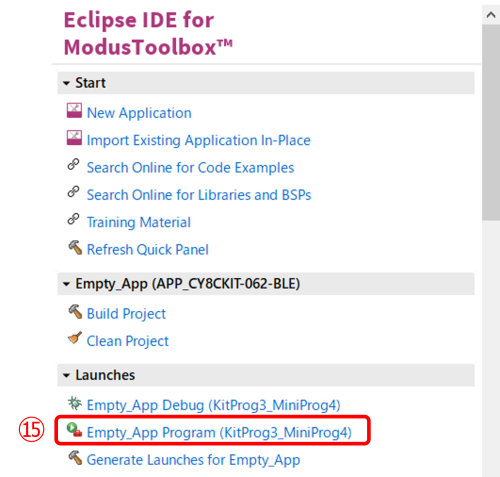Click chain icon next to Training Material

(73, 219)
